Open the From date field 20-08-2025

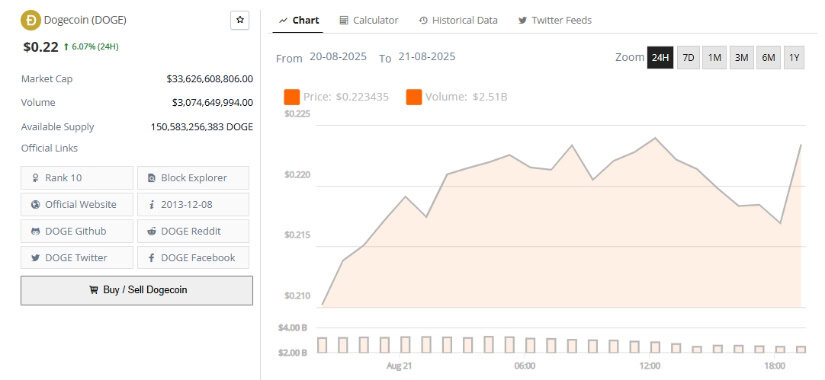click(338, 56)
